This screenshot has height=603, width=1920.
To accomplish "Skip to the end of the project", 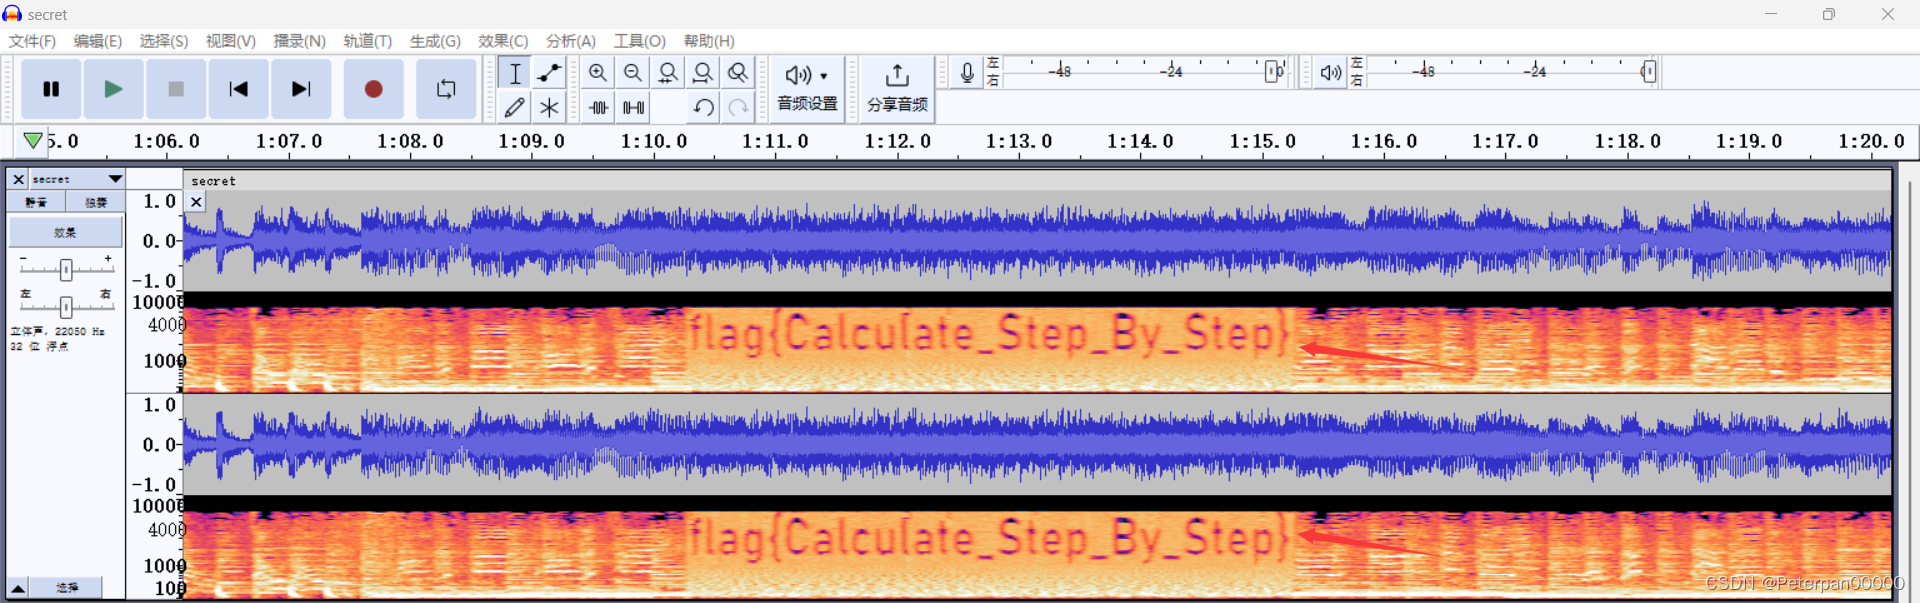I will tap(300, 89).
